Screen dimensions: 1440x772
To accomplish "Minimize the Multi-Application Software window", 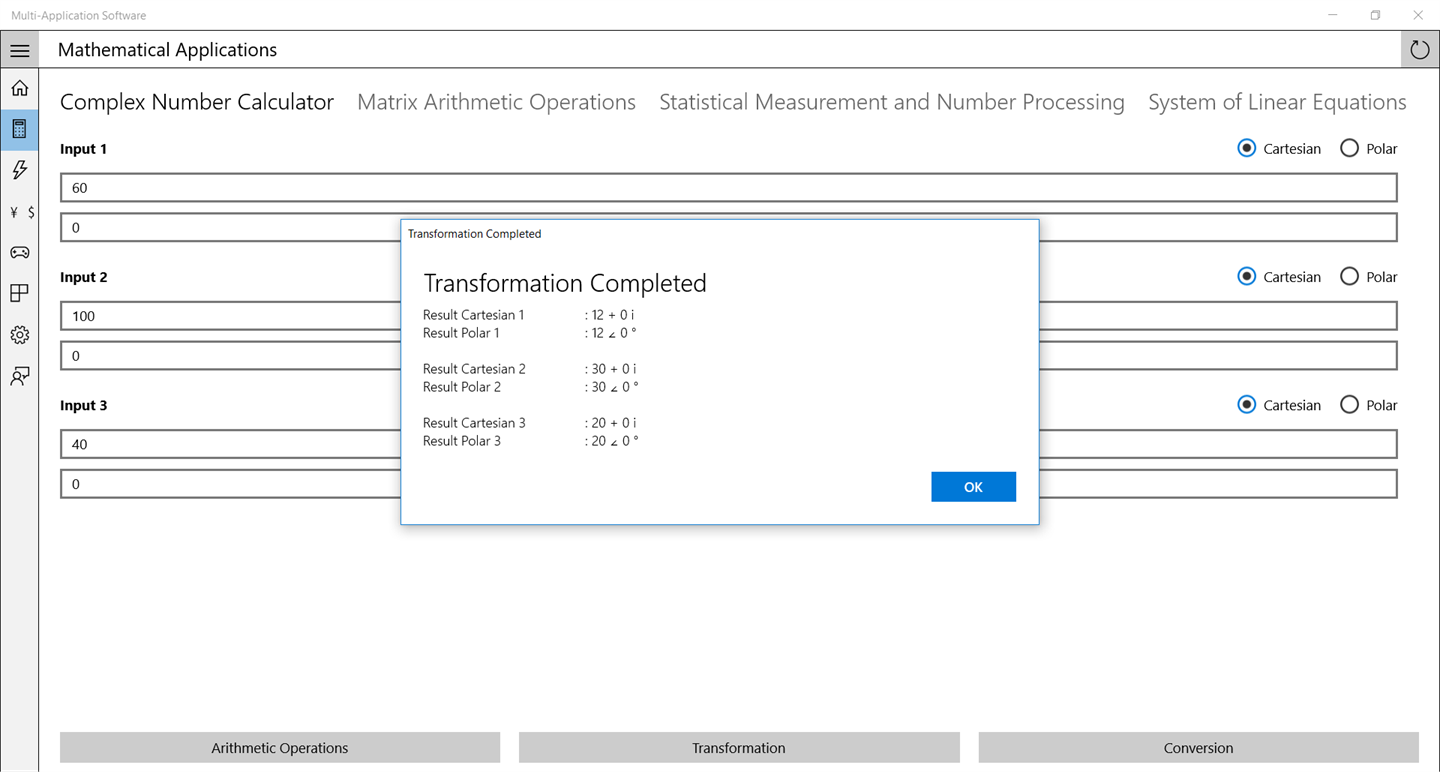I will [1333, 15].
